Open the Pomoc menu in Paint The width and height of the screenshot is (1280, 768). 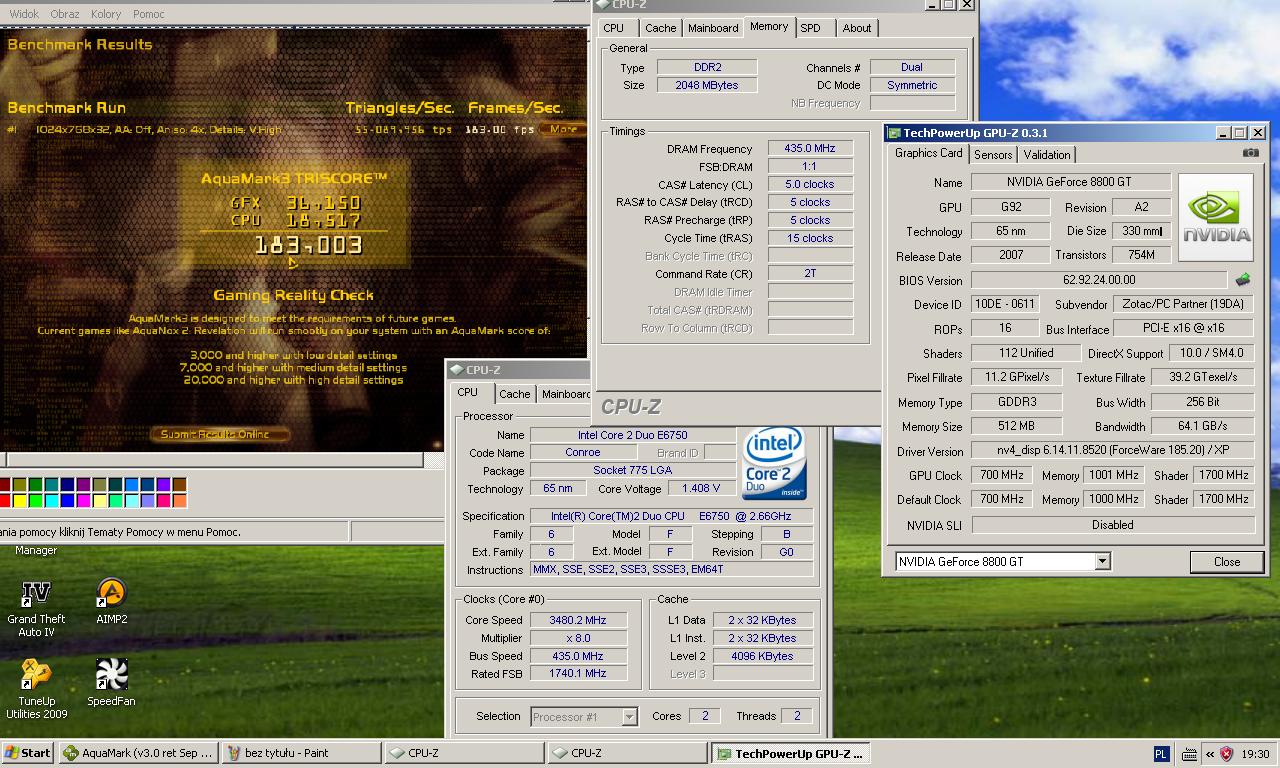(x=149, y=14)
